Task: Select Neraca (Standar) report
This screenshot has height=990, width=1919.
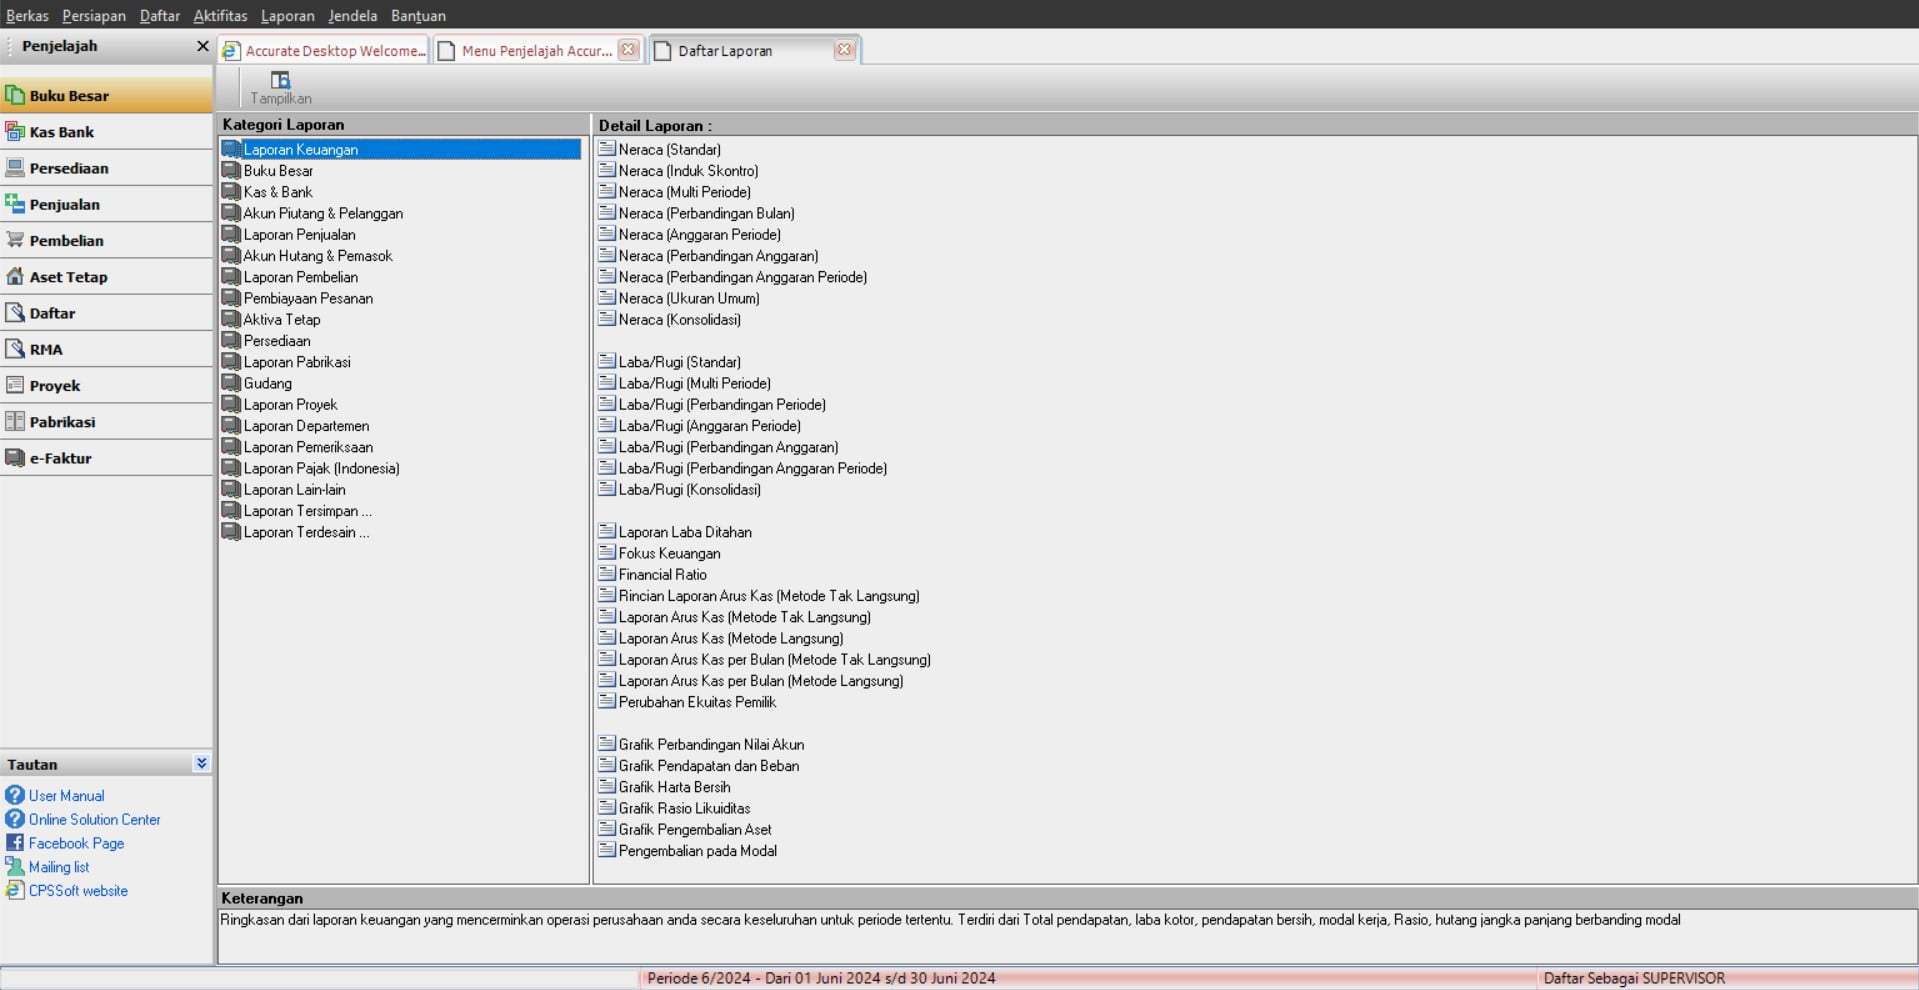Action: coord(669,150)
